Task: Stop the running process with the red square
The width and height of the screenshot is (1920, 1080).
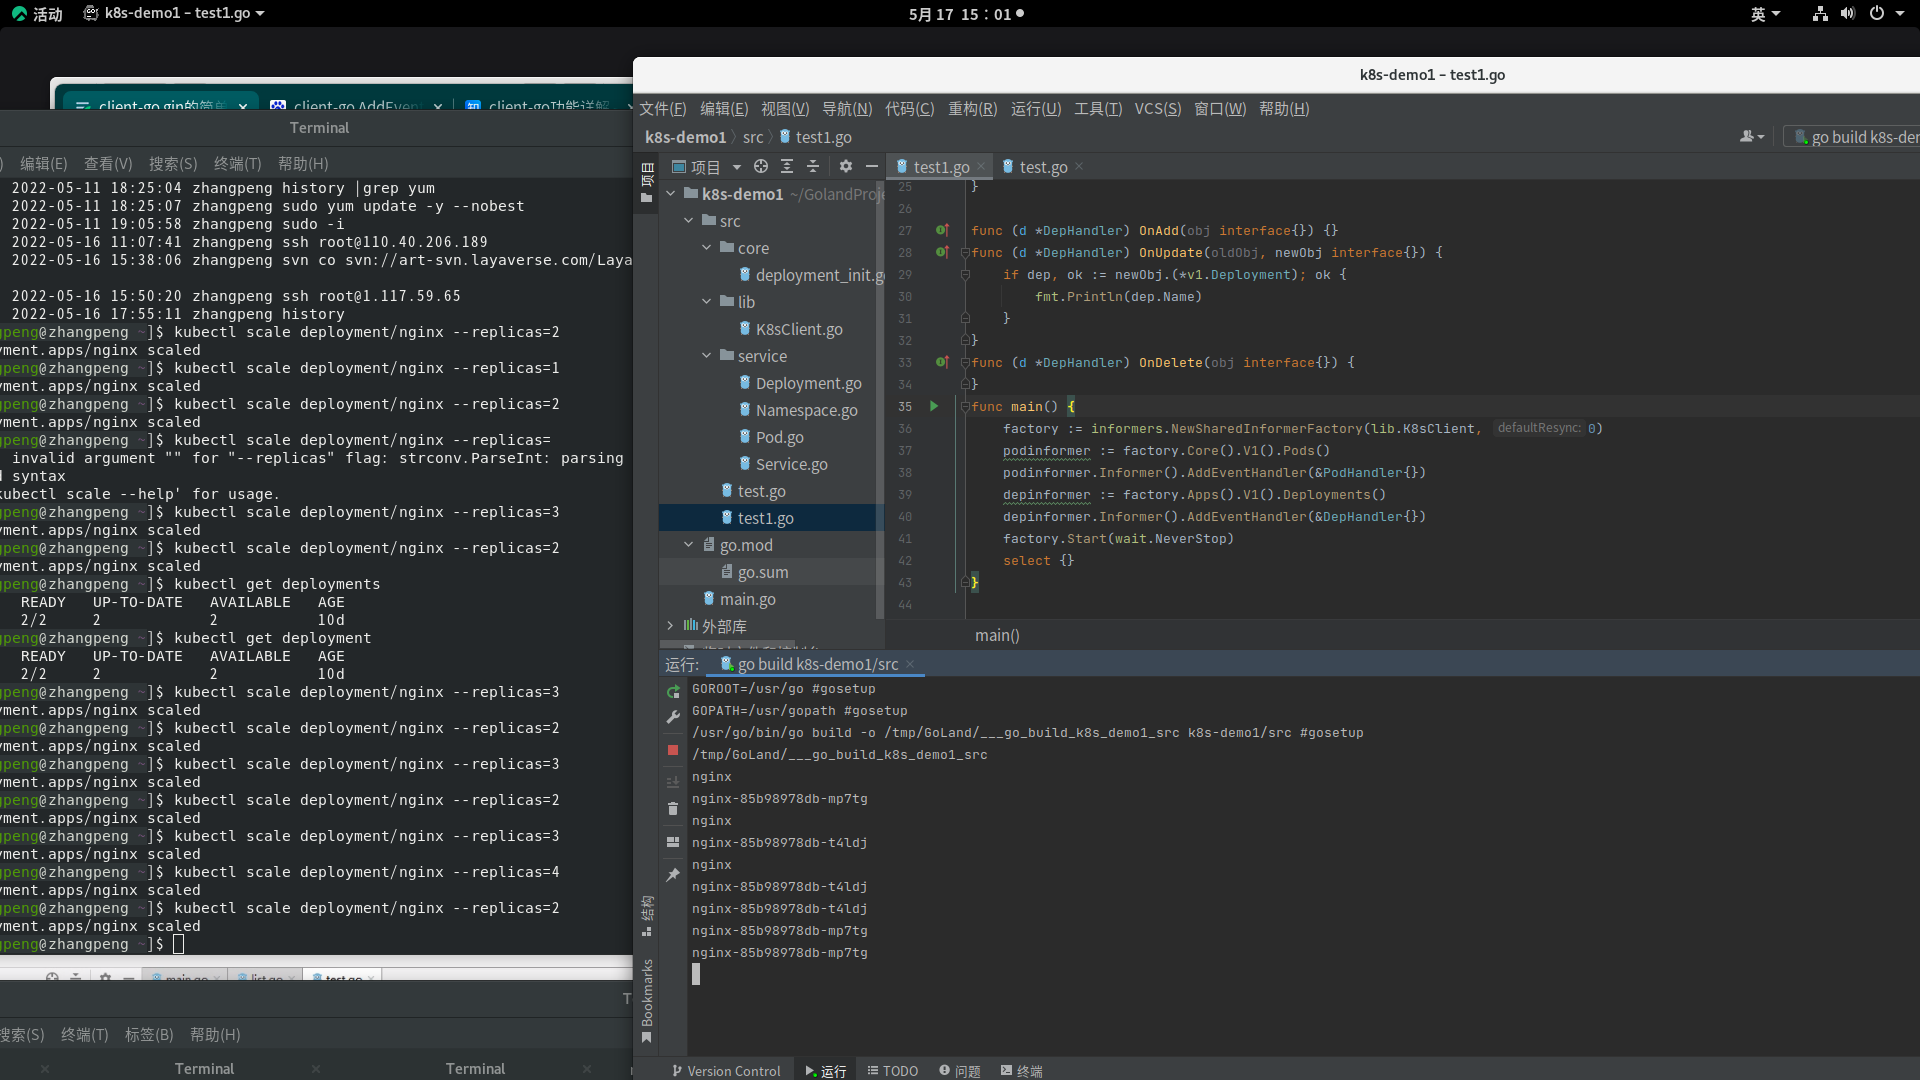Action: coord(673,750)
